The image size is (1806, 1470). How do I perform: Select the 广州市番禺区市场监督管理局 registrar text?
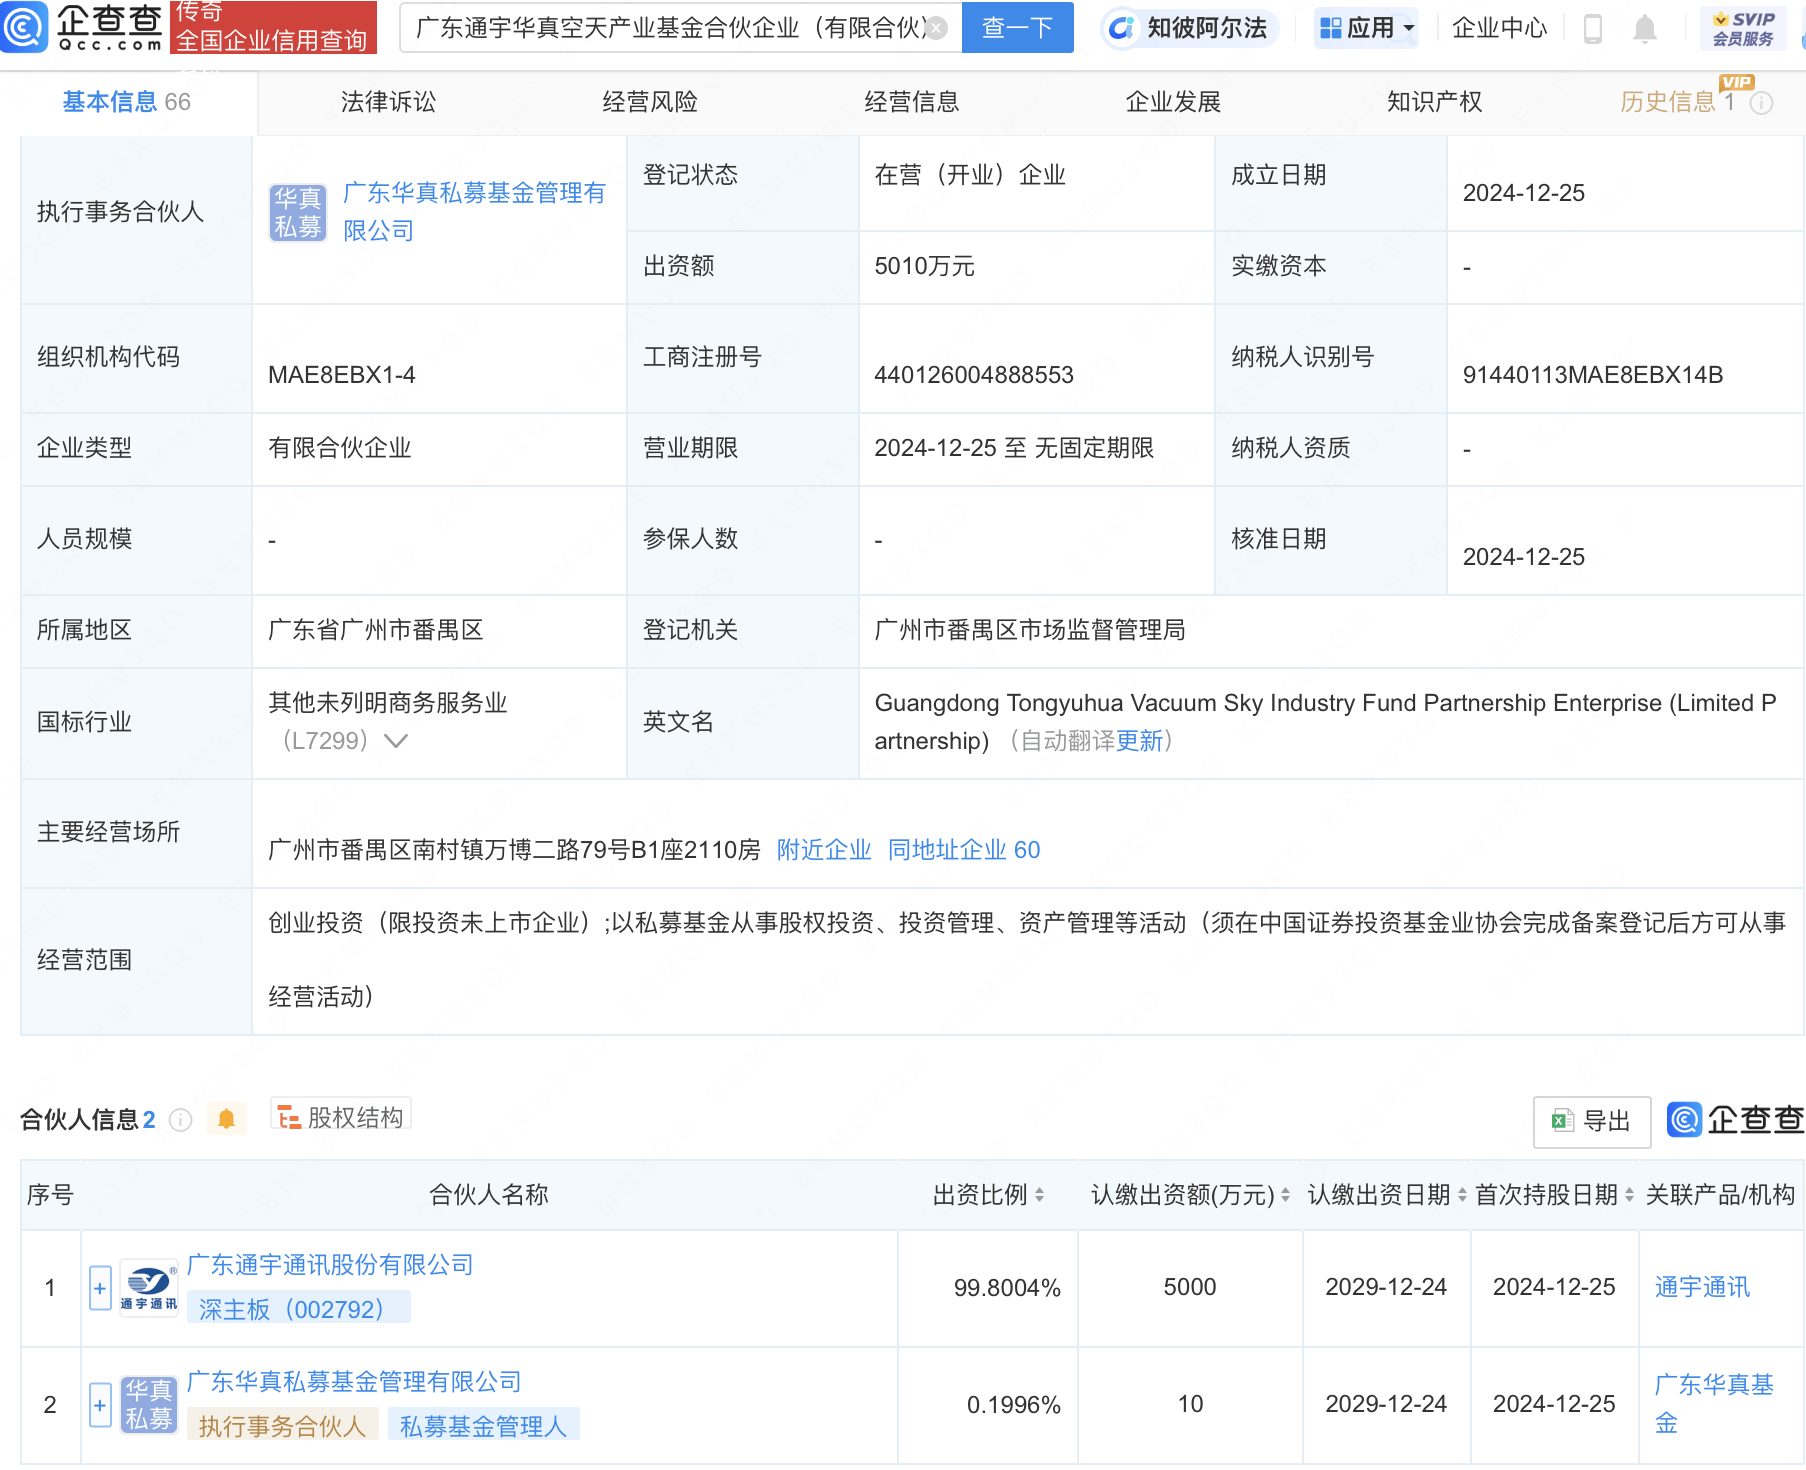point(1030,630)
